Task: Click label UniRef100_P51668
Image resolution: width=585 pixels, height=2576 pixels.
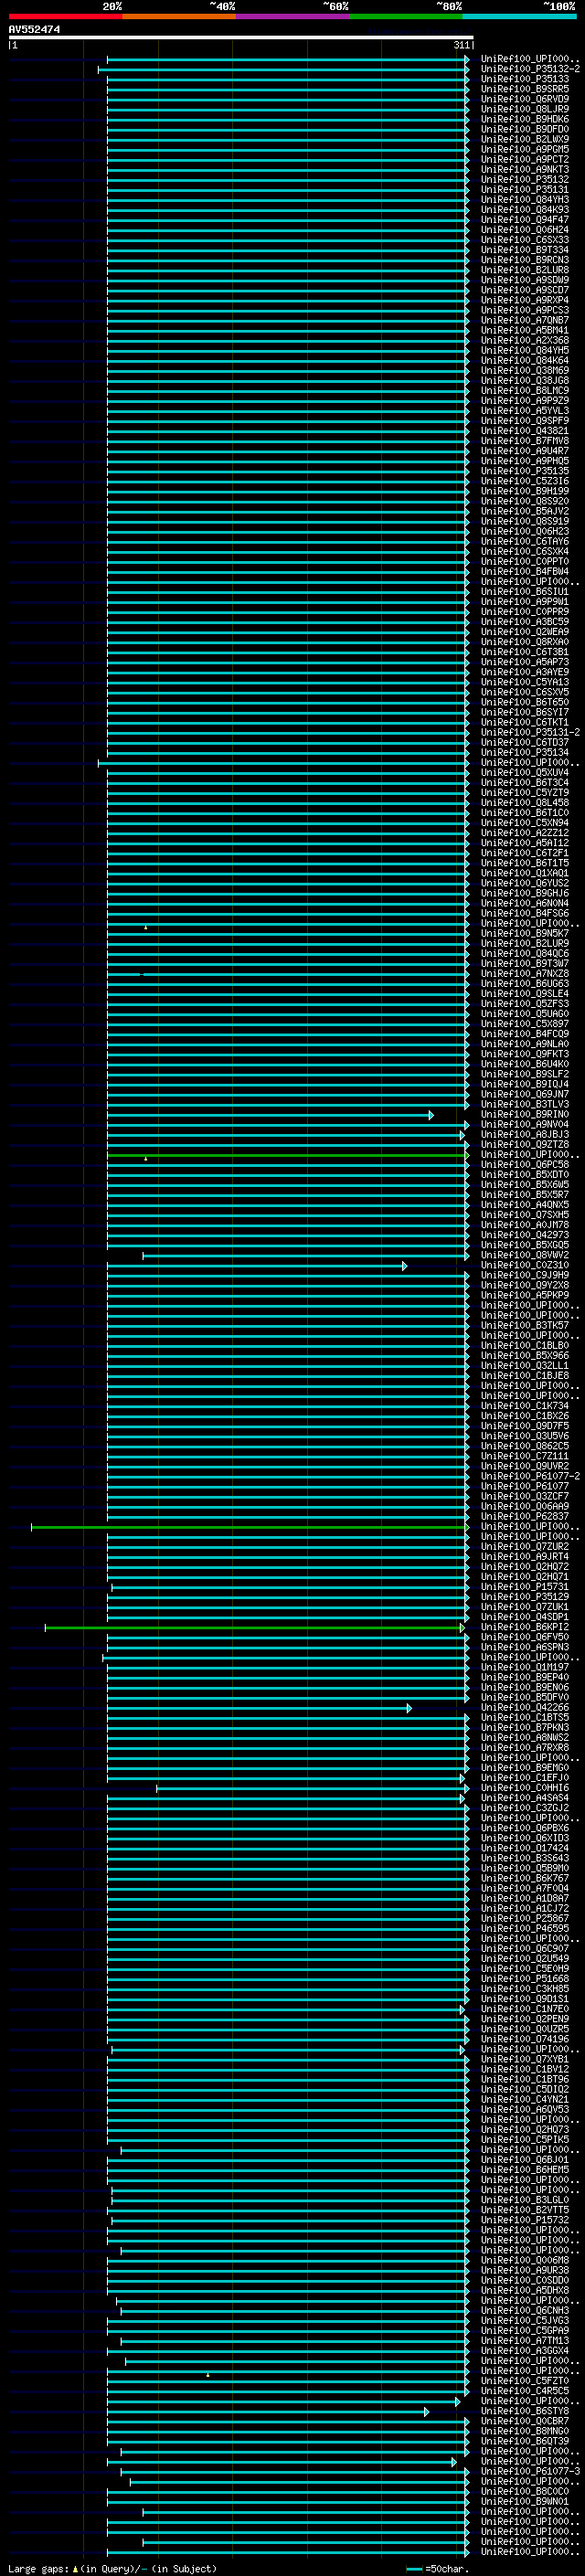Action: point(525,1979)
